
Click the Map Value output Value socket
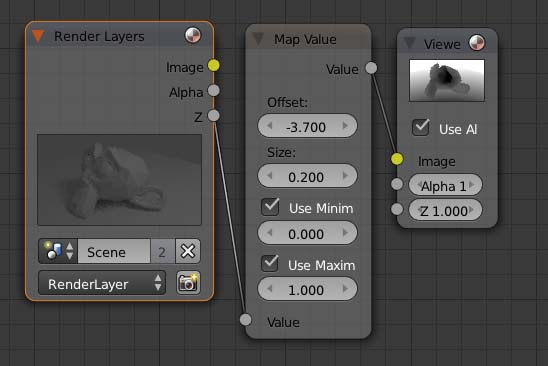371,68
